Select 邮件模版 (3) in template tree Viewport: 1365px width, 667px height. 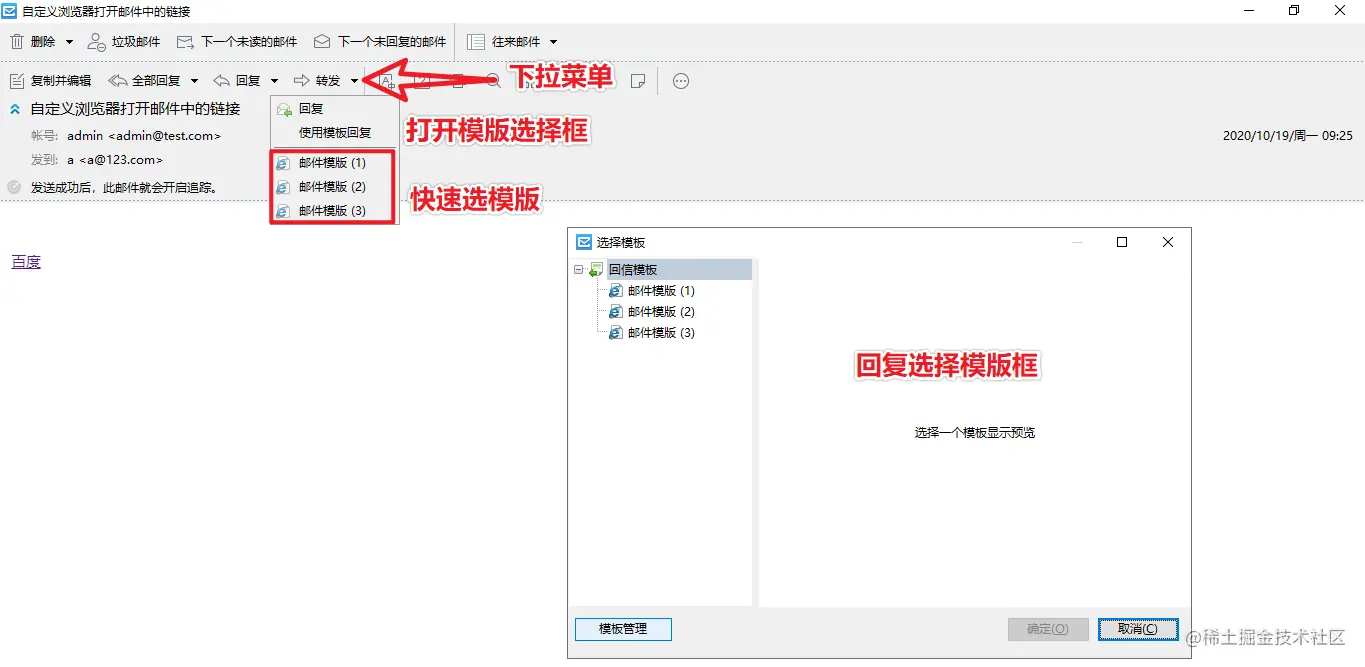coord(661,333)
